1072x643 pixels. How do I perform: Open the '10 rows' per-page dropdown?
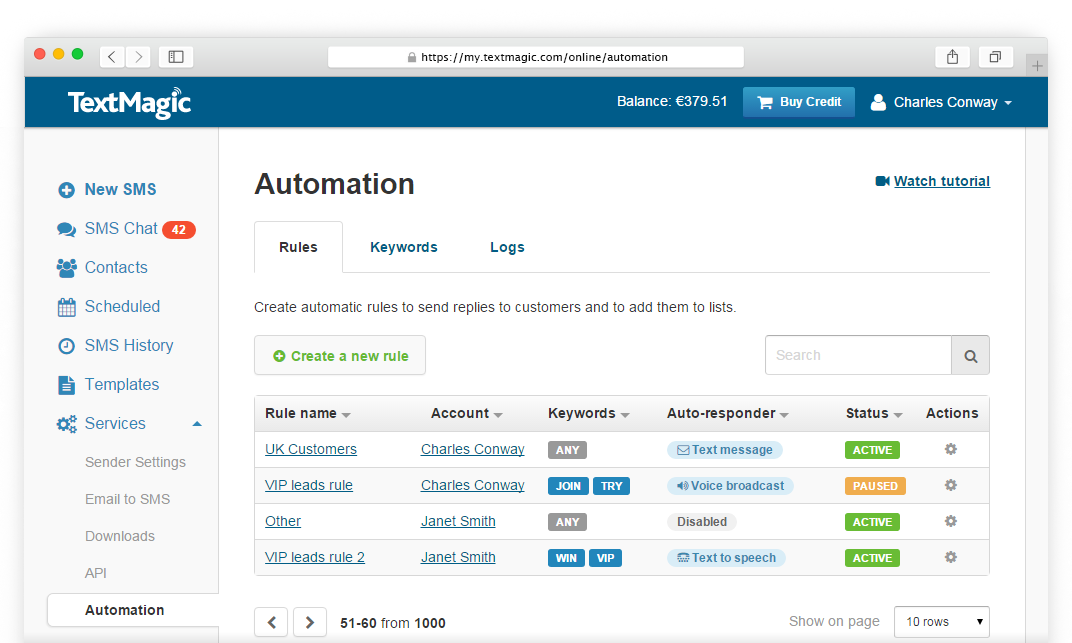(x=940, y=621)
